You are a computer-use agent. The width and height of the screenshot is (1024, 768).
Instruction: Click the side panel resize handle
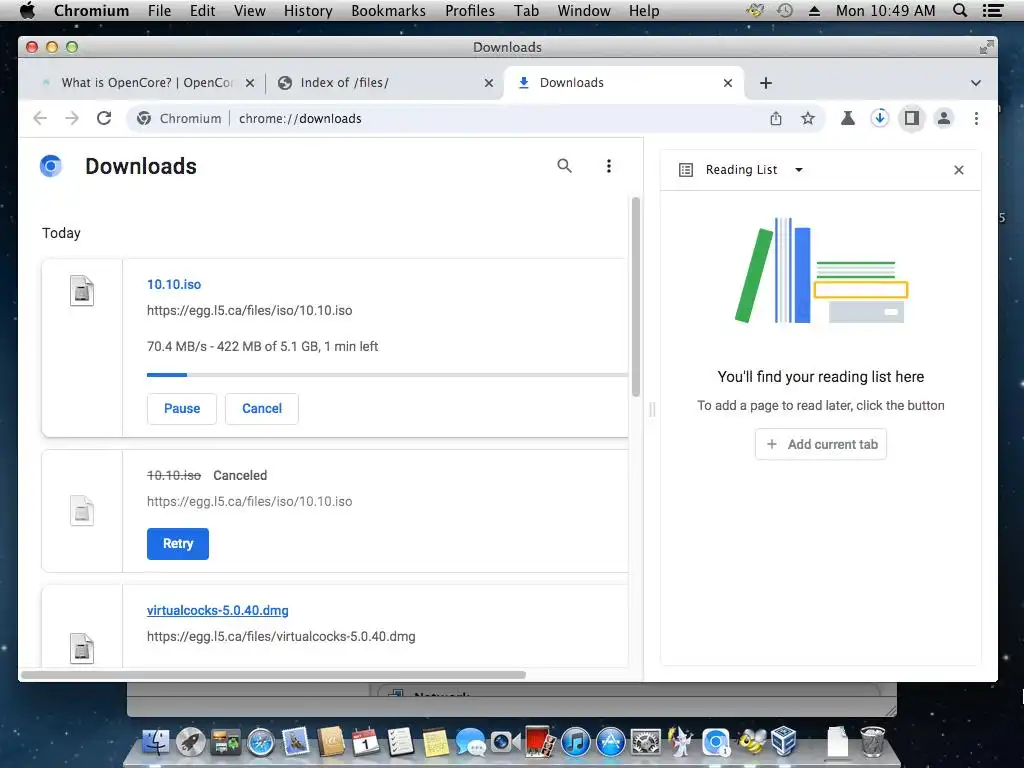pyautogui.click(x=652, y=409)
